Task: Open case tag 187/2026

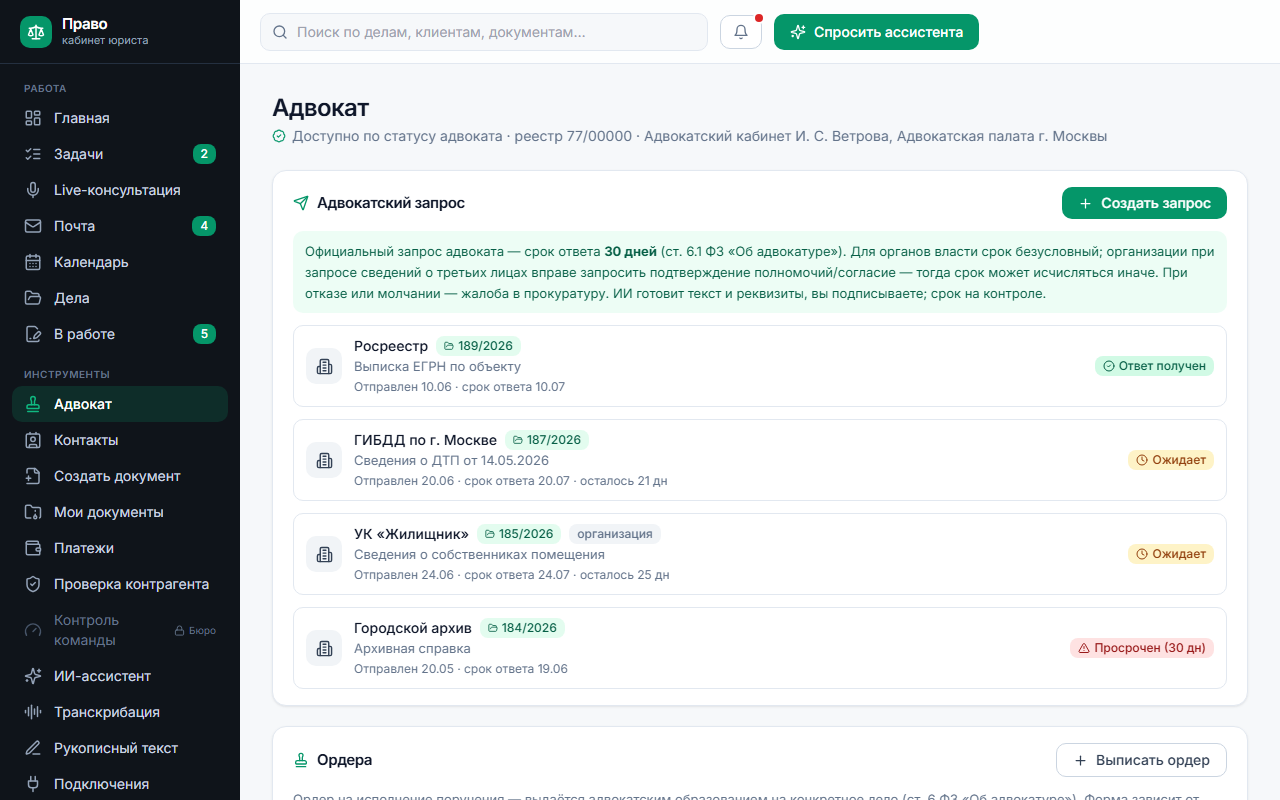Action: pos(547,440)
